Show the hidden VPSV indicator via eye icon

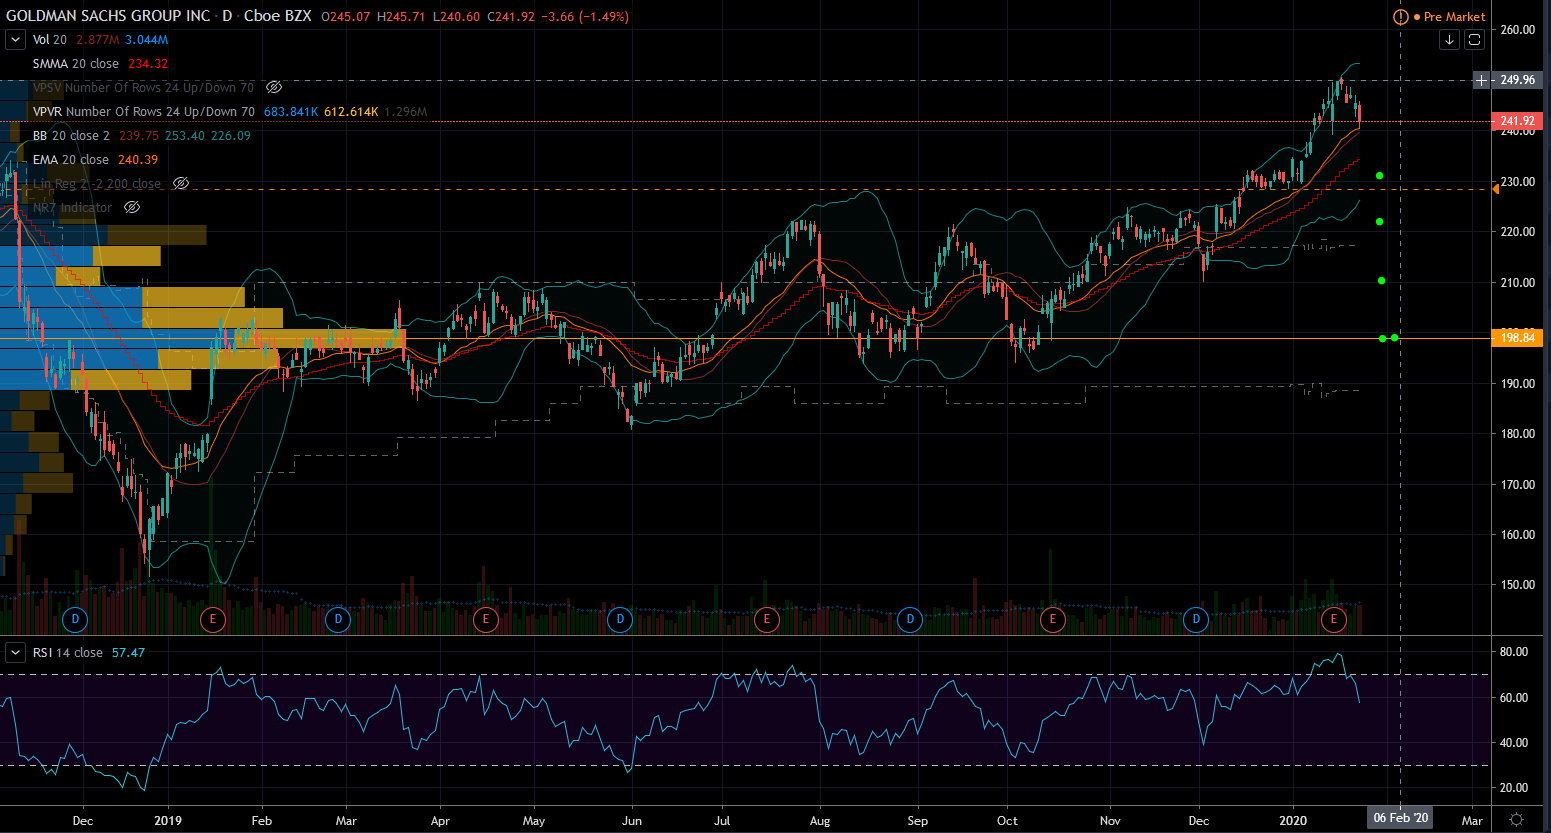point(274,88)
